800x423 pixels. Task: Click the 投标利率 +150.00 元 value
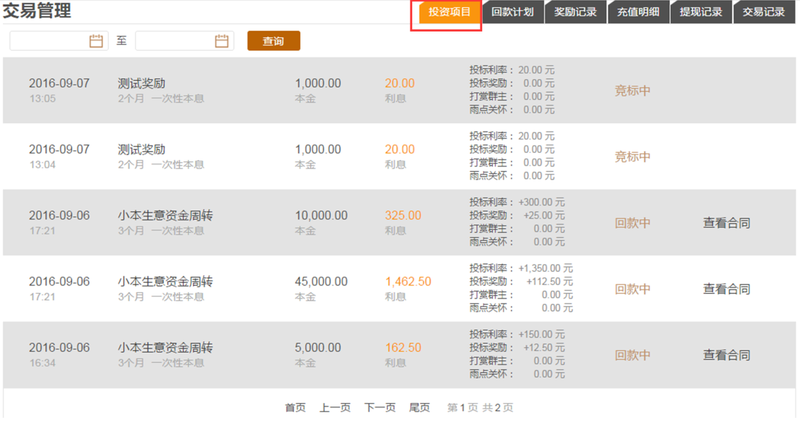pos(541,335)
